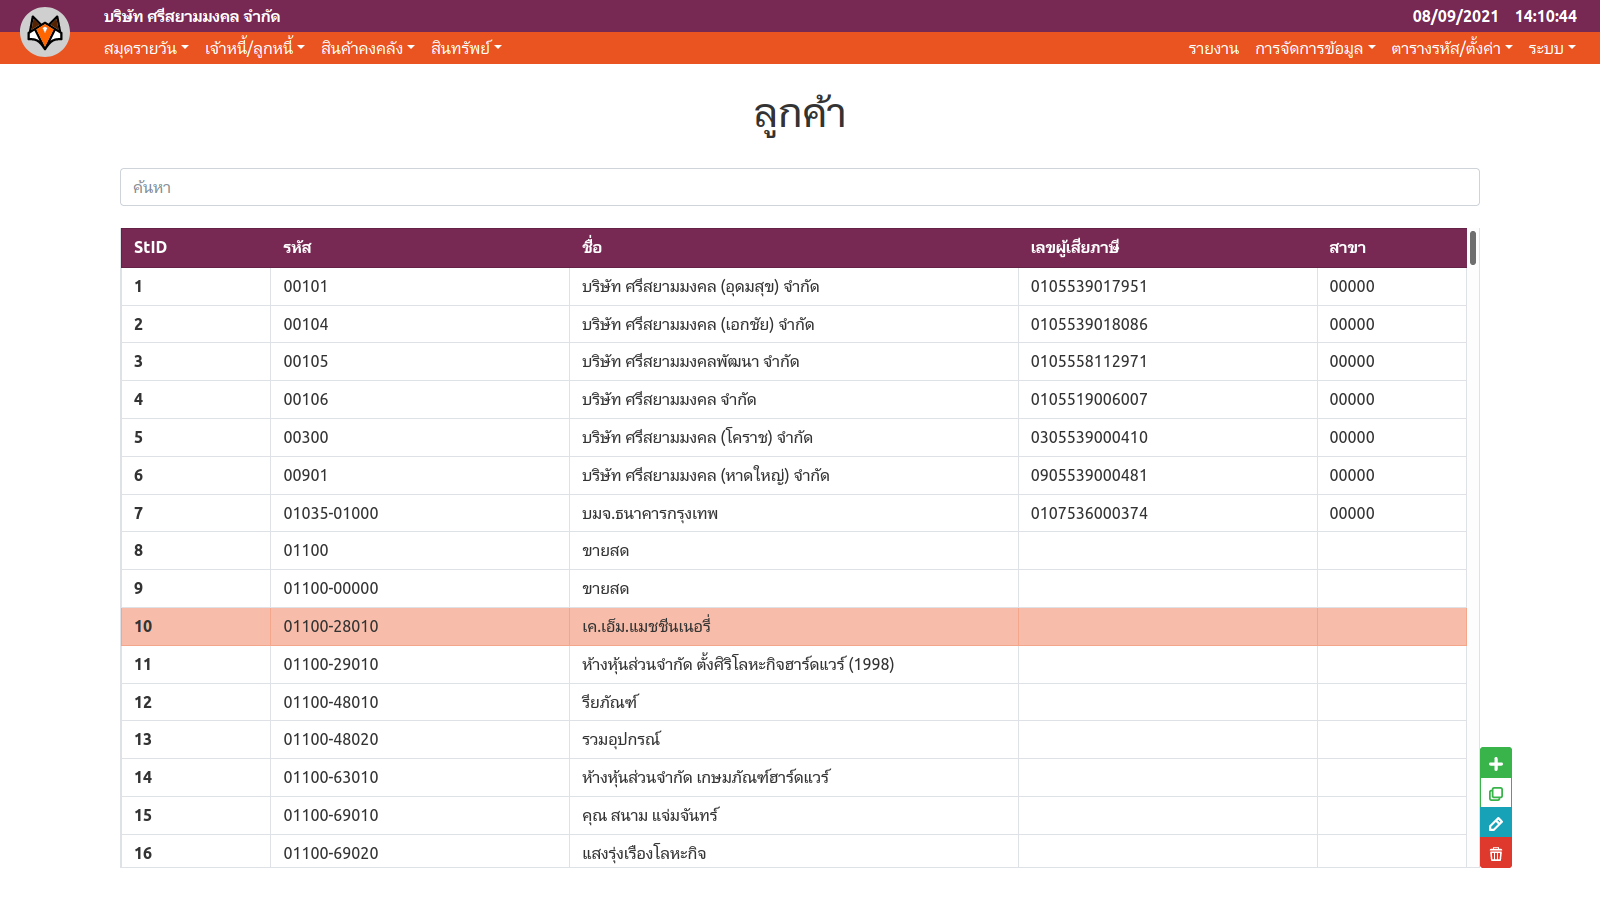Image resolution: width=1600 pixels, height=900 pixels.
Task: Expand the สินค้าคงคลัง menu
Action: [367, 48]
